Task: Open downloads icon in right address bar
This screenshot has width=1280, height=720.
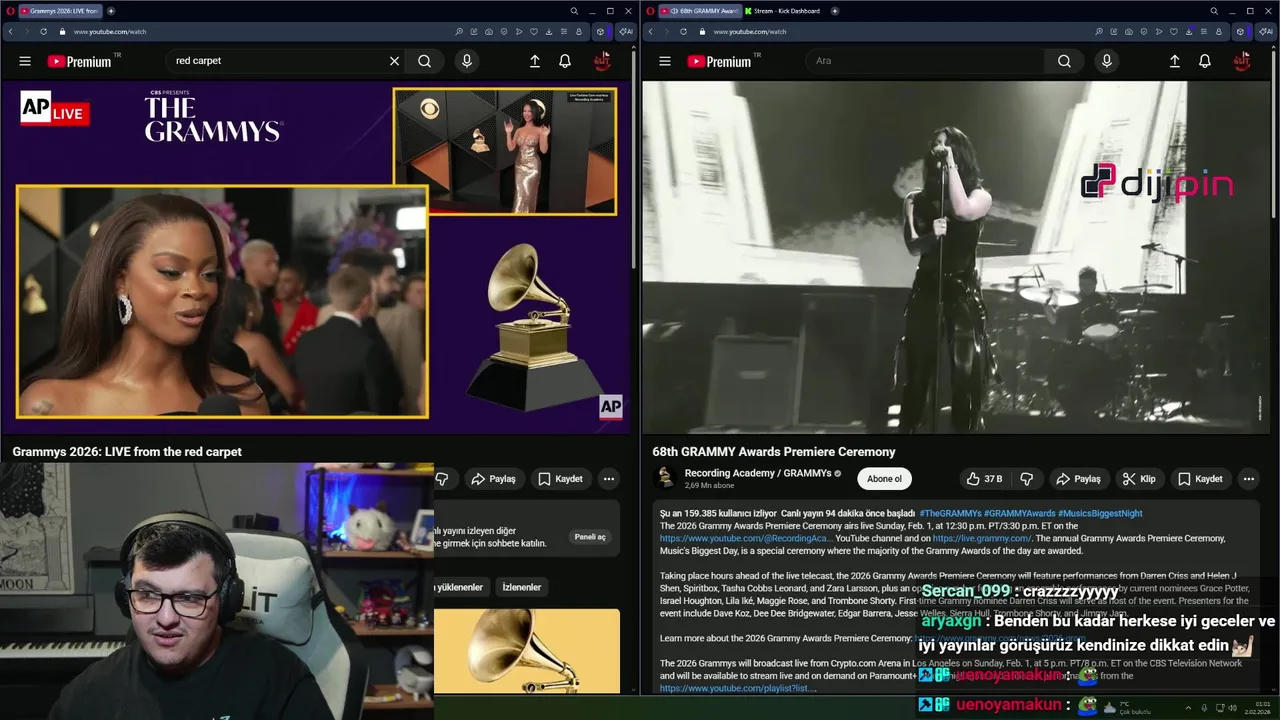Action: tap(1188, 31)
